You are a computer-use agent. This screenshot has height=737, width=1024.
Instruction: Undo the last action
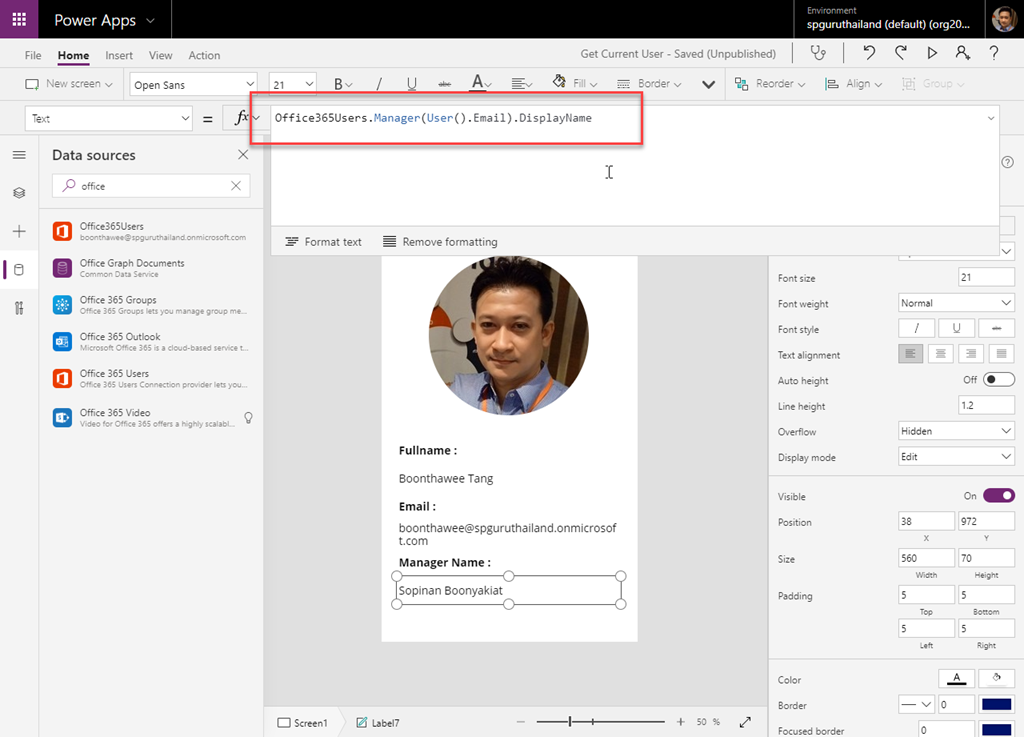(x=869, y=53)
